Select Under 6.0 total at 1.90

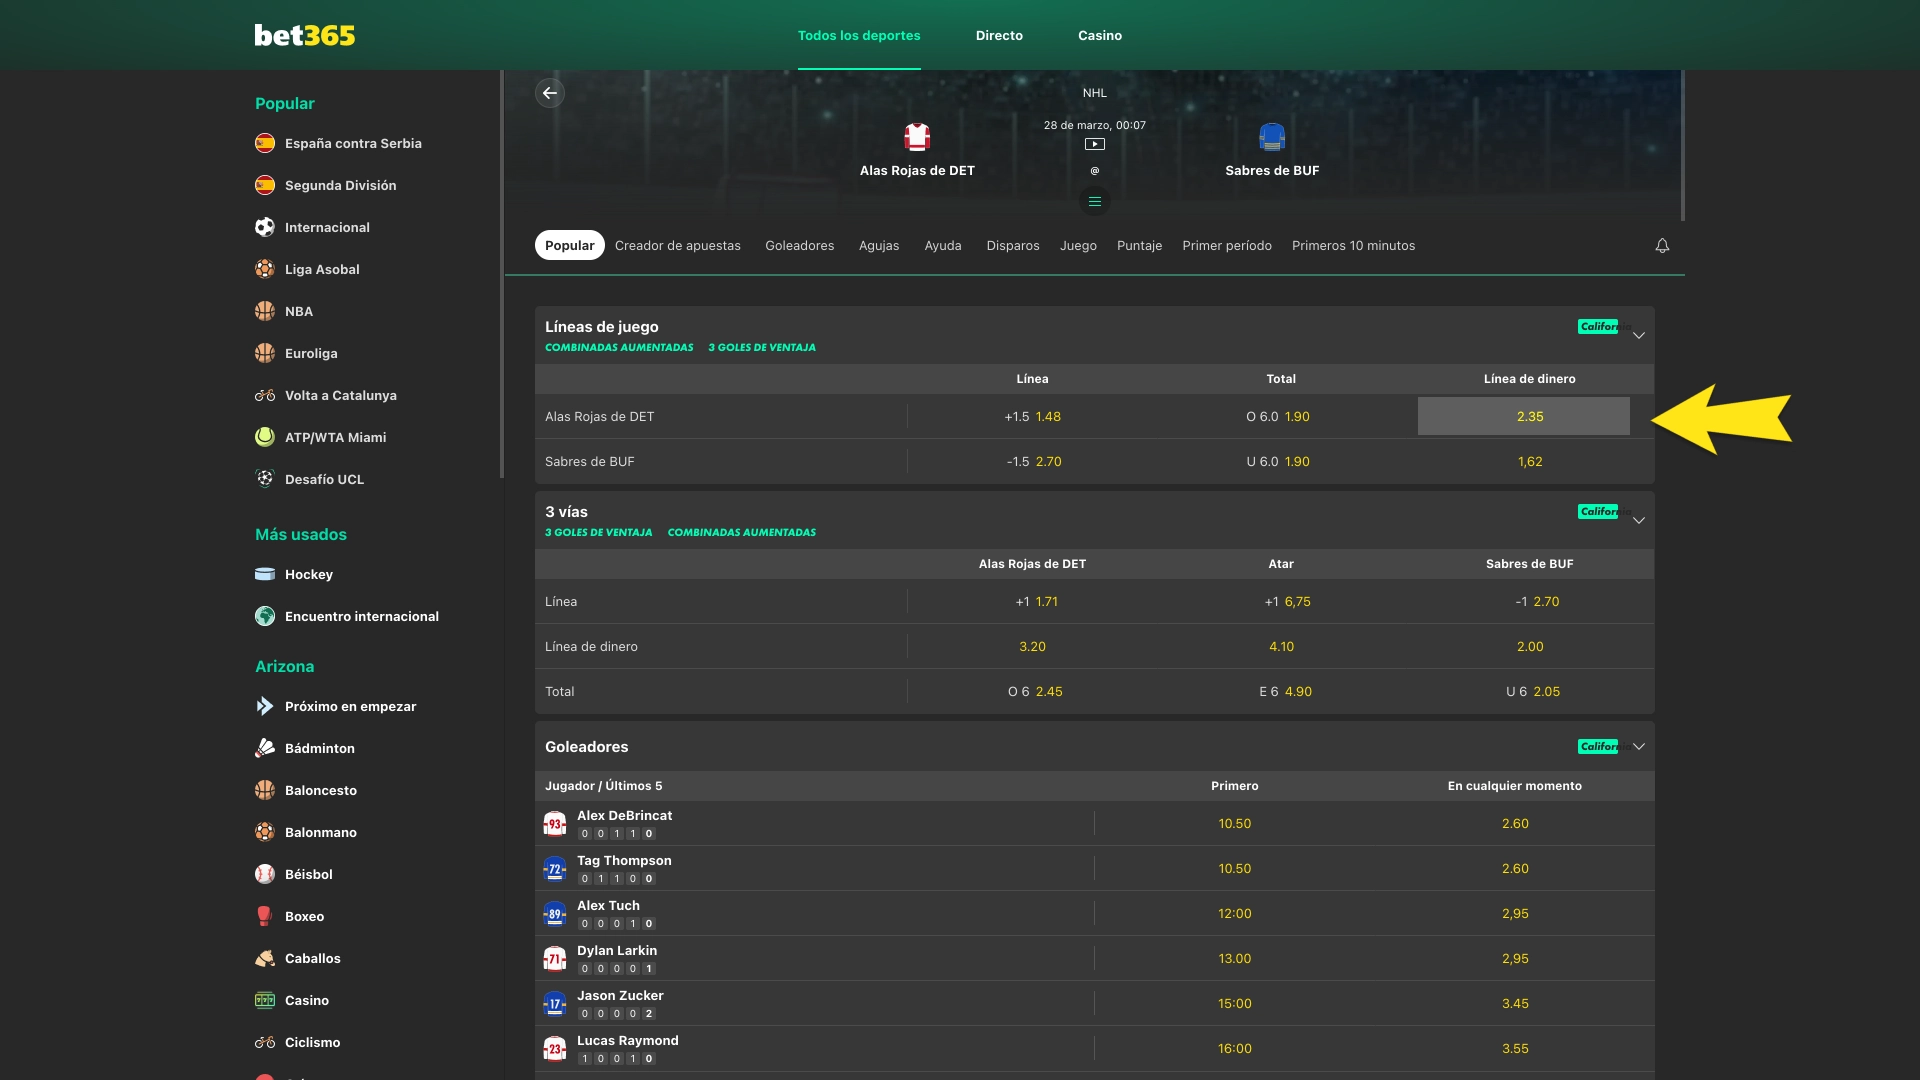[1278, 461]
